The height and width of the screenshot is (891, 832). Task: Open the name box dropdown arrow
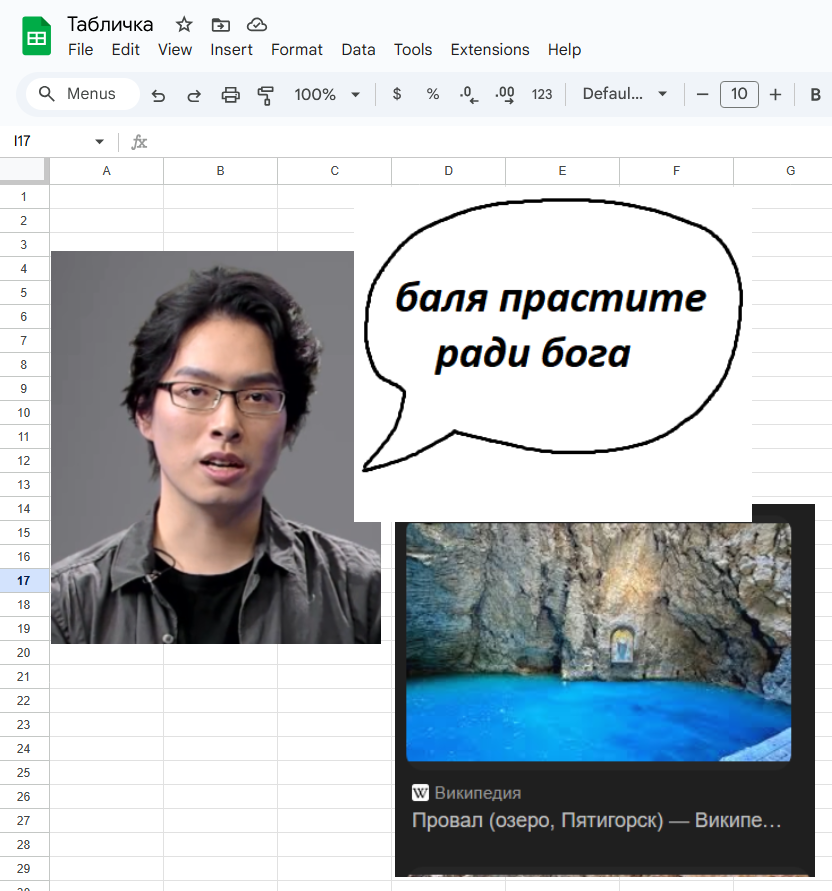[99, 142]
